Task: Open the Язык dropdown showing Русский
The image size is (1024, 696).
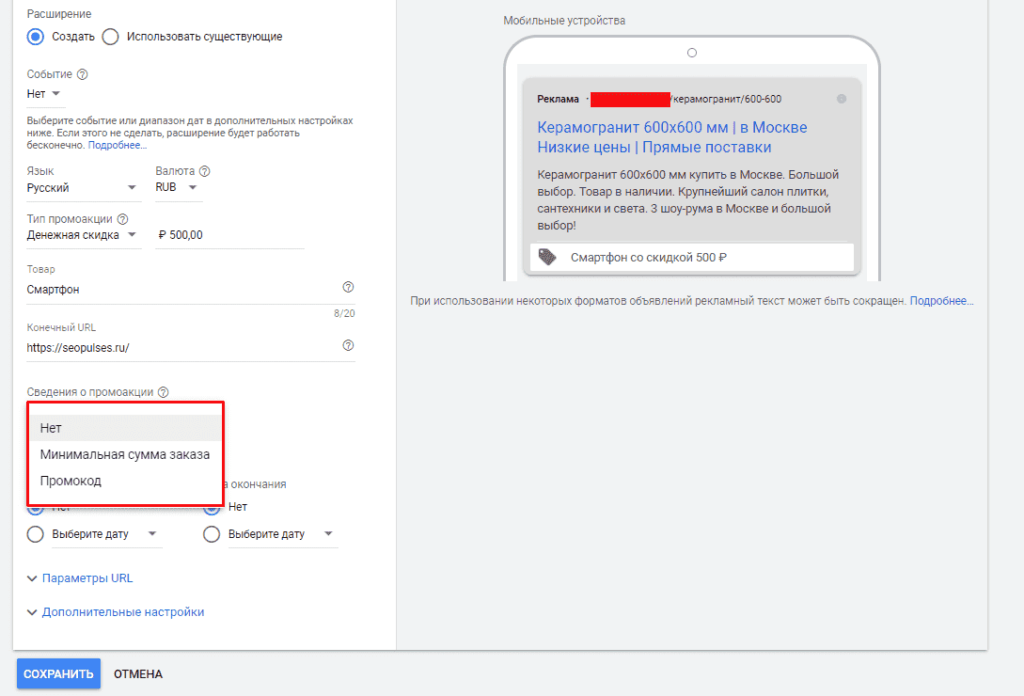Action: pos(83,187)
